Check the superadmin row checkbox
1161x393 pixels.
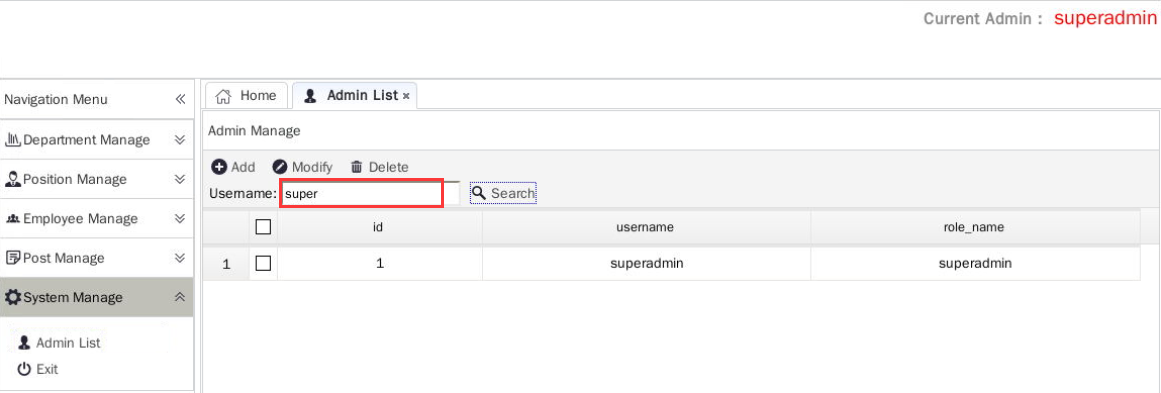(x=263, y=263)
